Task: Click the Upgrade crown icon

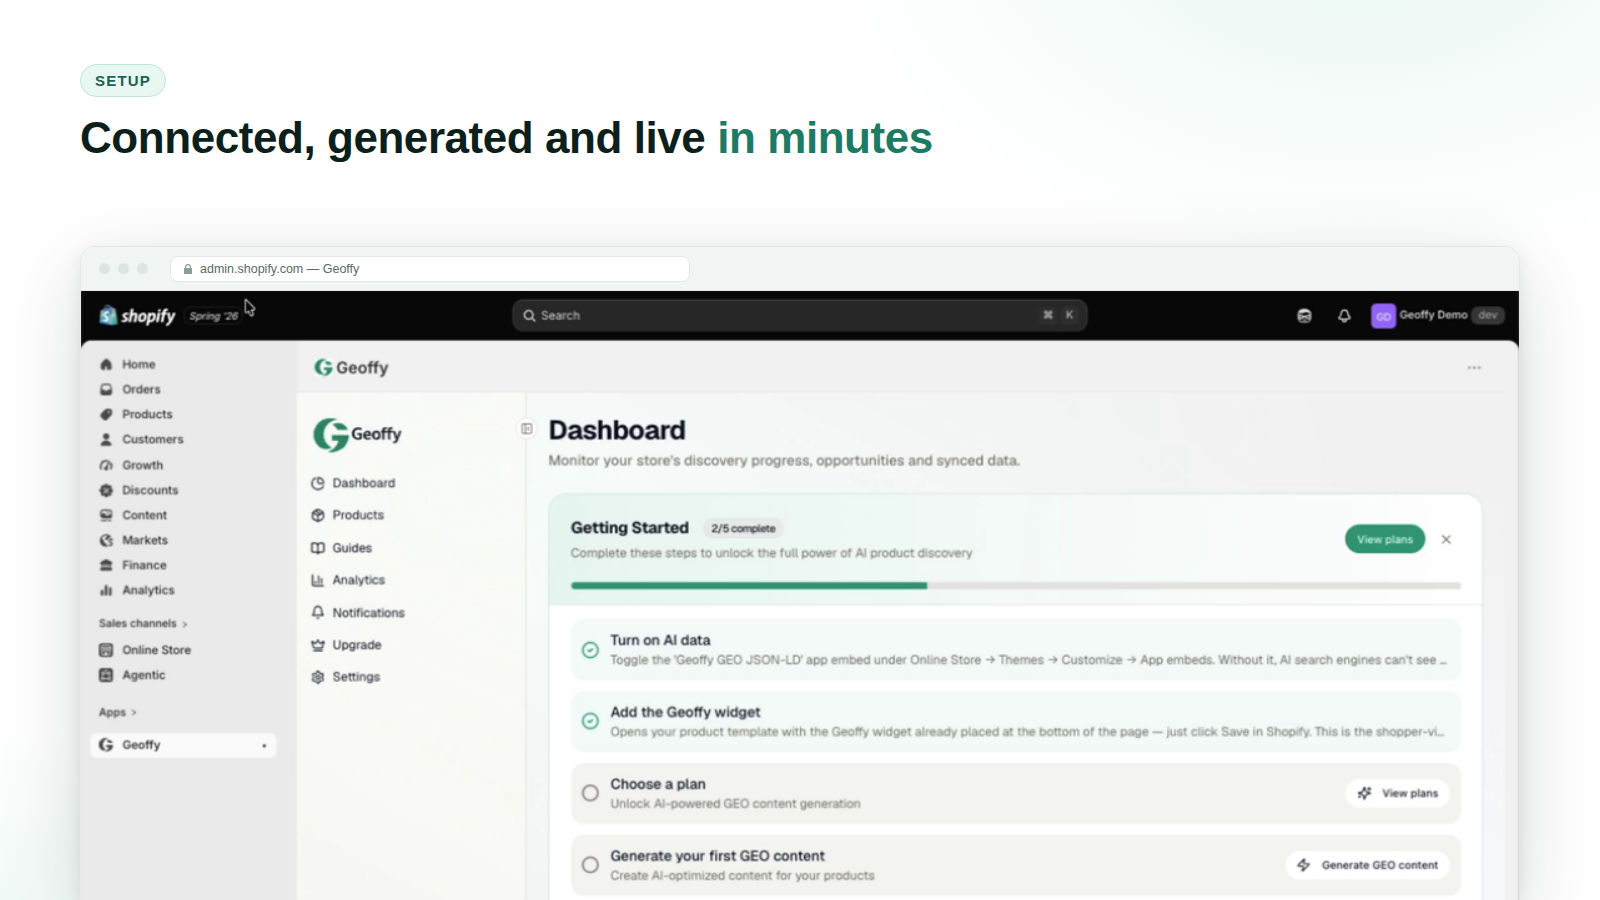Action: (318, 645)
